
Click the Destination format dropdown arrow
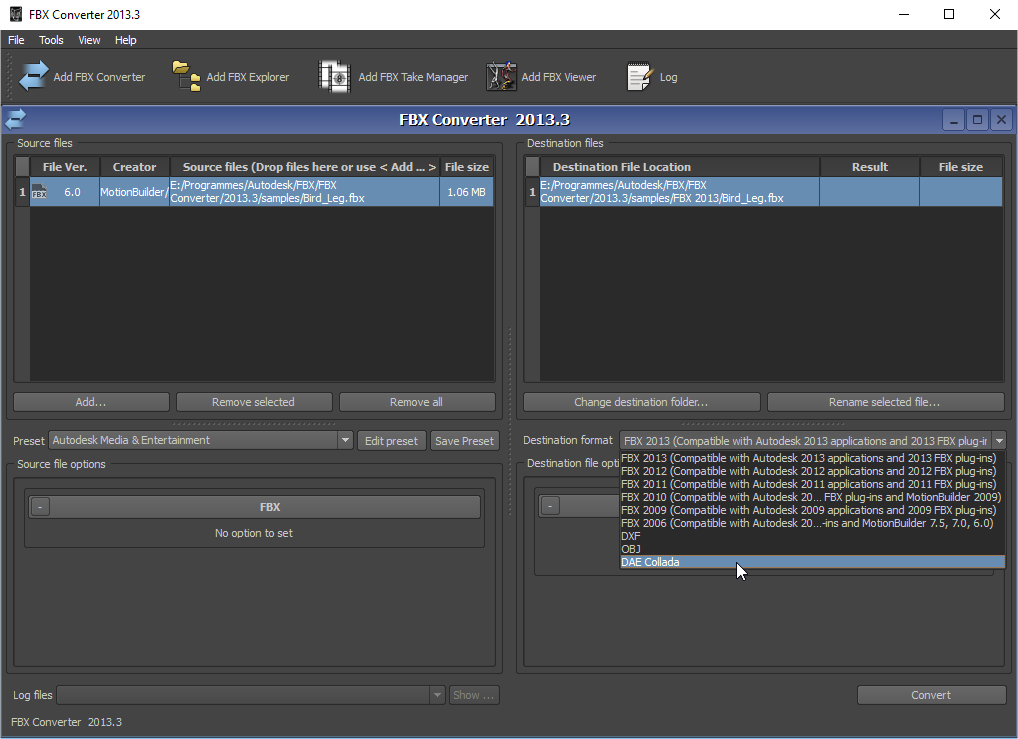pyautogui.click(x=999, y=441)
